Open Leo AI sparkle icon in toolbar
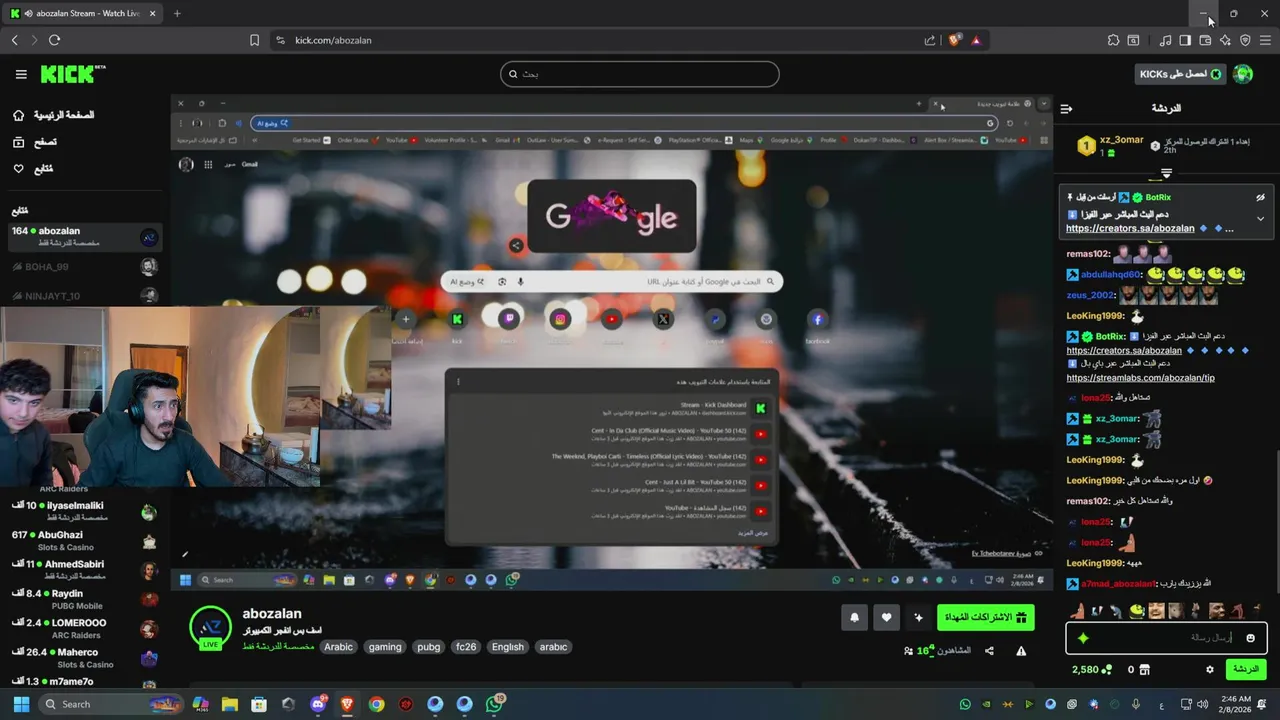Screen dimensions: 1280x720 pos(1225,40)
